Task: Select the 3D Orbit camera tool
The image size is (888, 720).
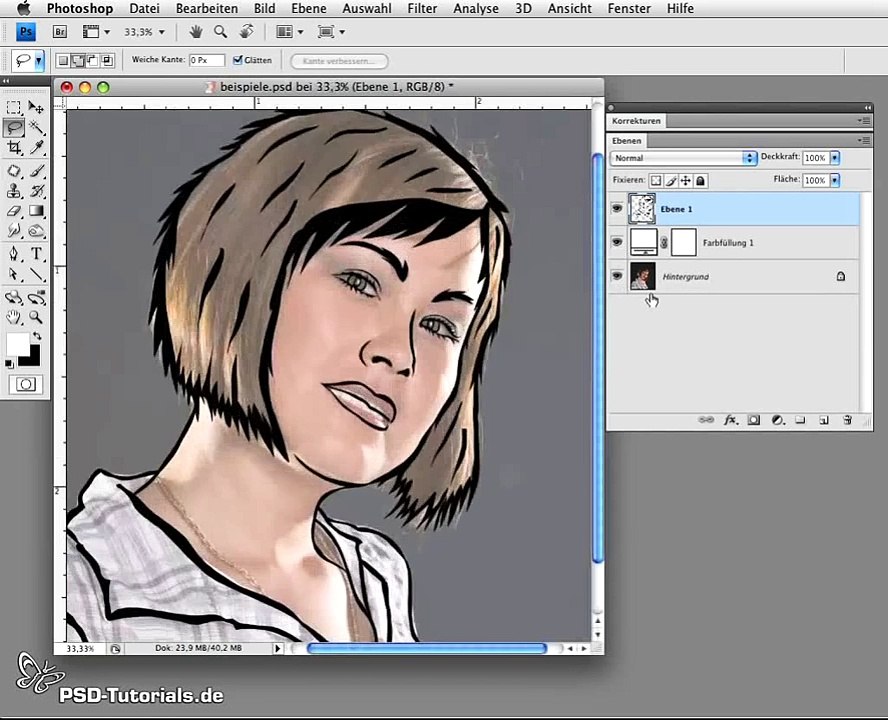Action: [36, 297]
